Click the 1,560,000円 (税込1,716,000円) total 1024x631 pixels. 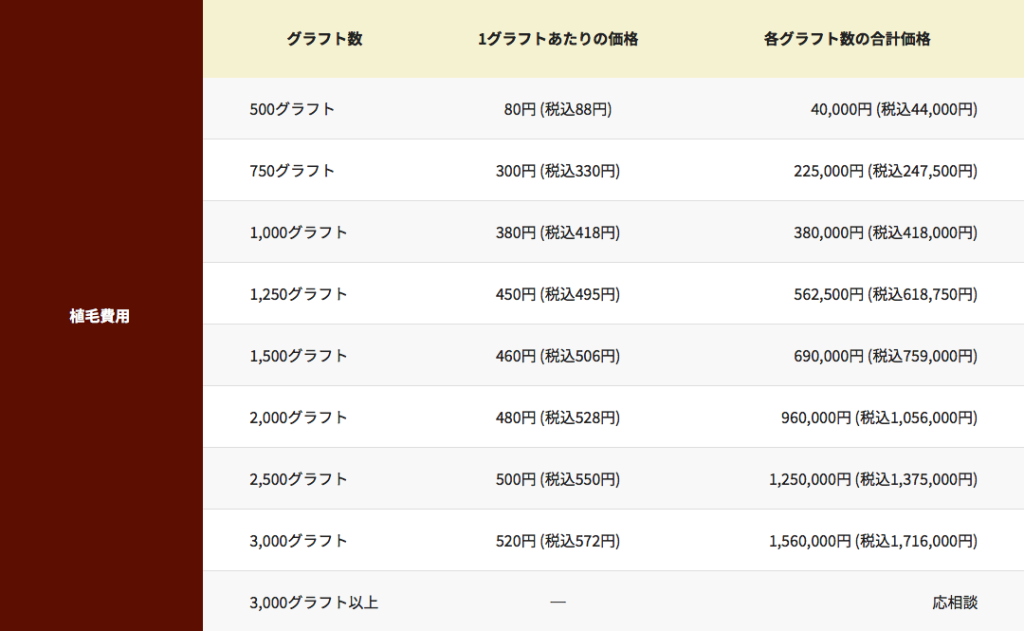873,541
